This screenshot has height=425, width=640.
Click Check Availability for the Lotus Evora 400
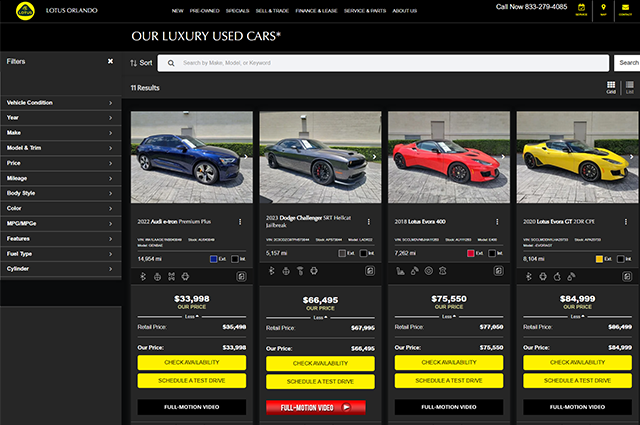point(448,363)
